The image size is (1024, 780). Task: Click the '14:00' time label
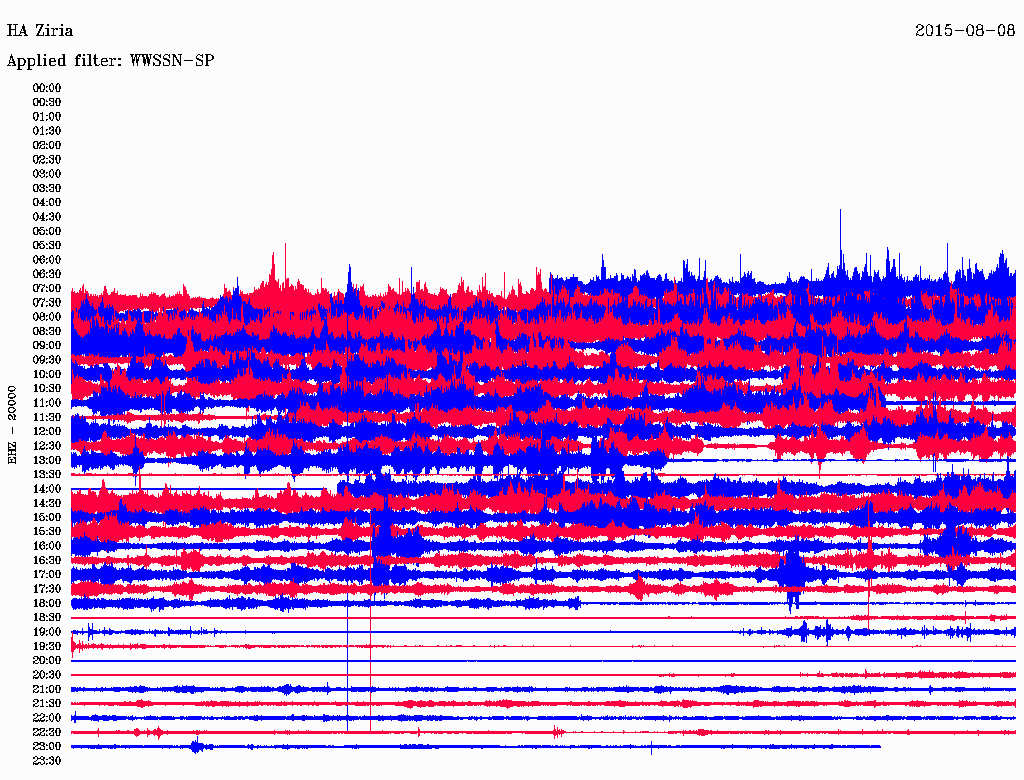pos(47,489)
